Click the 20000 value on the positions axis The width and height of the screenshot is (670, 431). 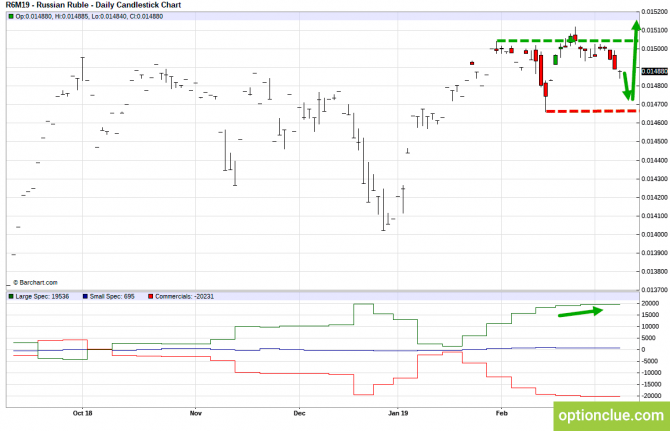(x=650, y=303)
